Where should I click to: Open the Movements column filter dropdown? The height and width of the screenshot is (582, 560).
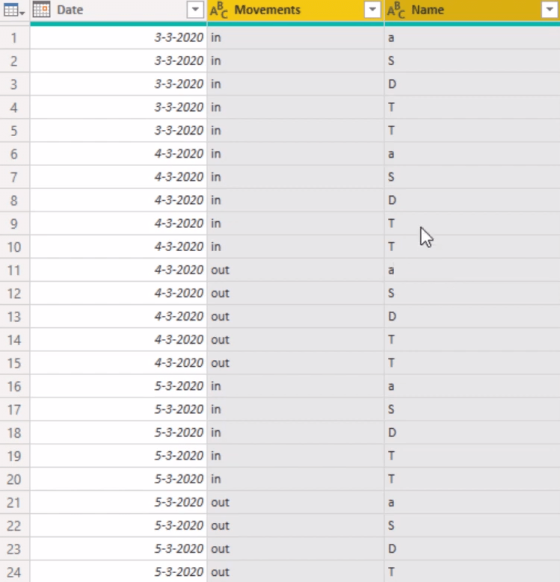click(373, 10)
